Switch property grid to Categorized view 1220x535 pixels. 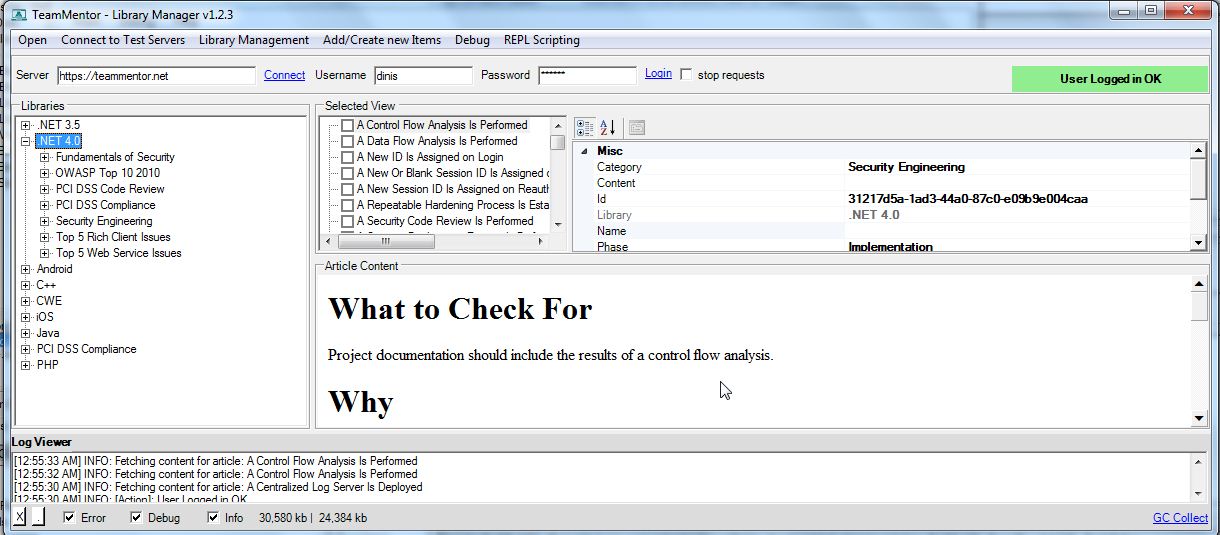584,128
